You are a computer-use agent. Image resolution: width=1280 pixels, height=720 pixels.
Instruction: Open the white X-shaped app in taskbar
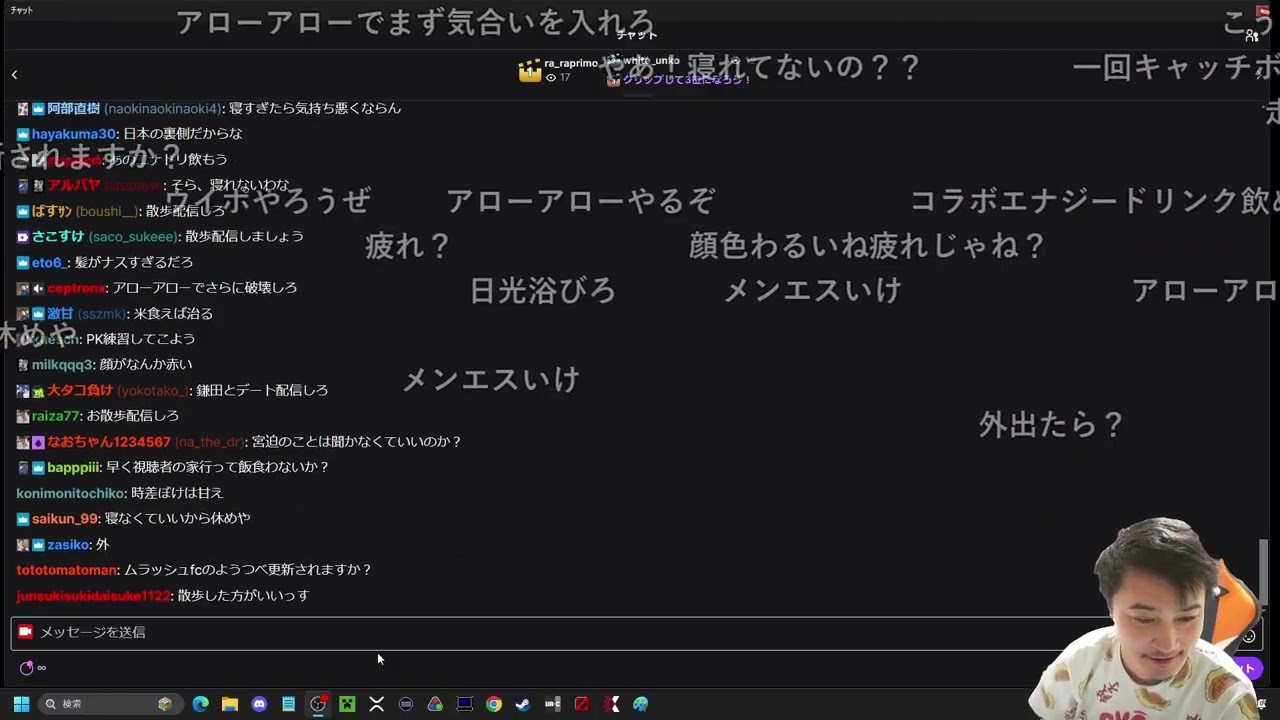point(377,704)
